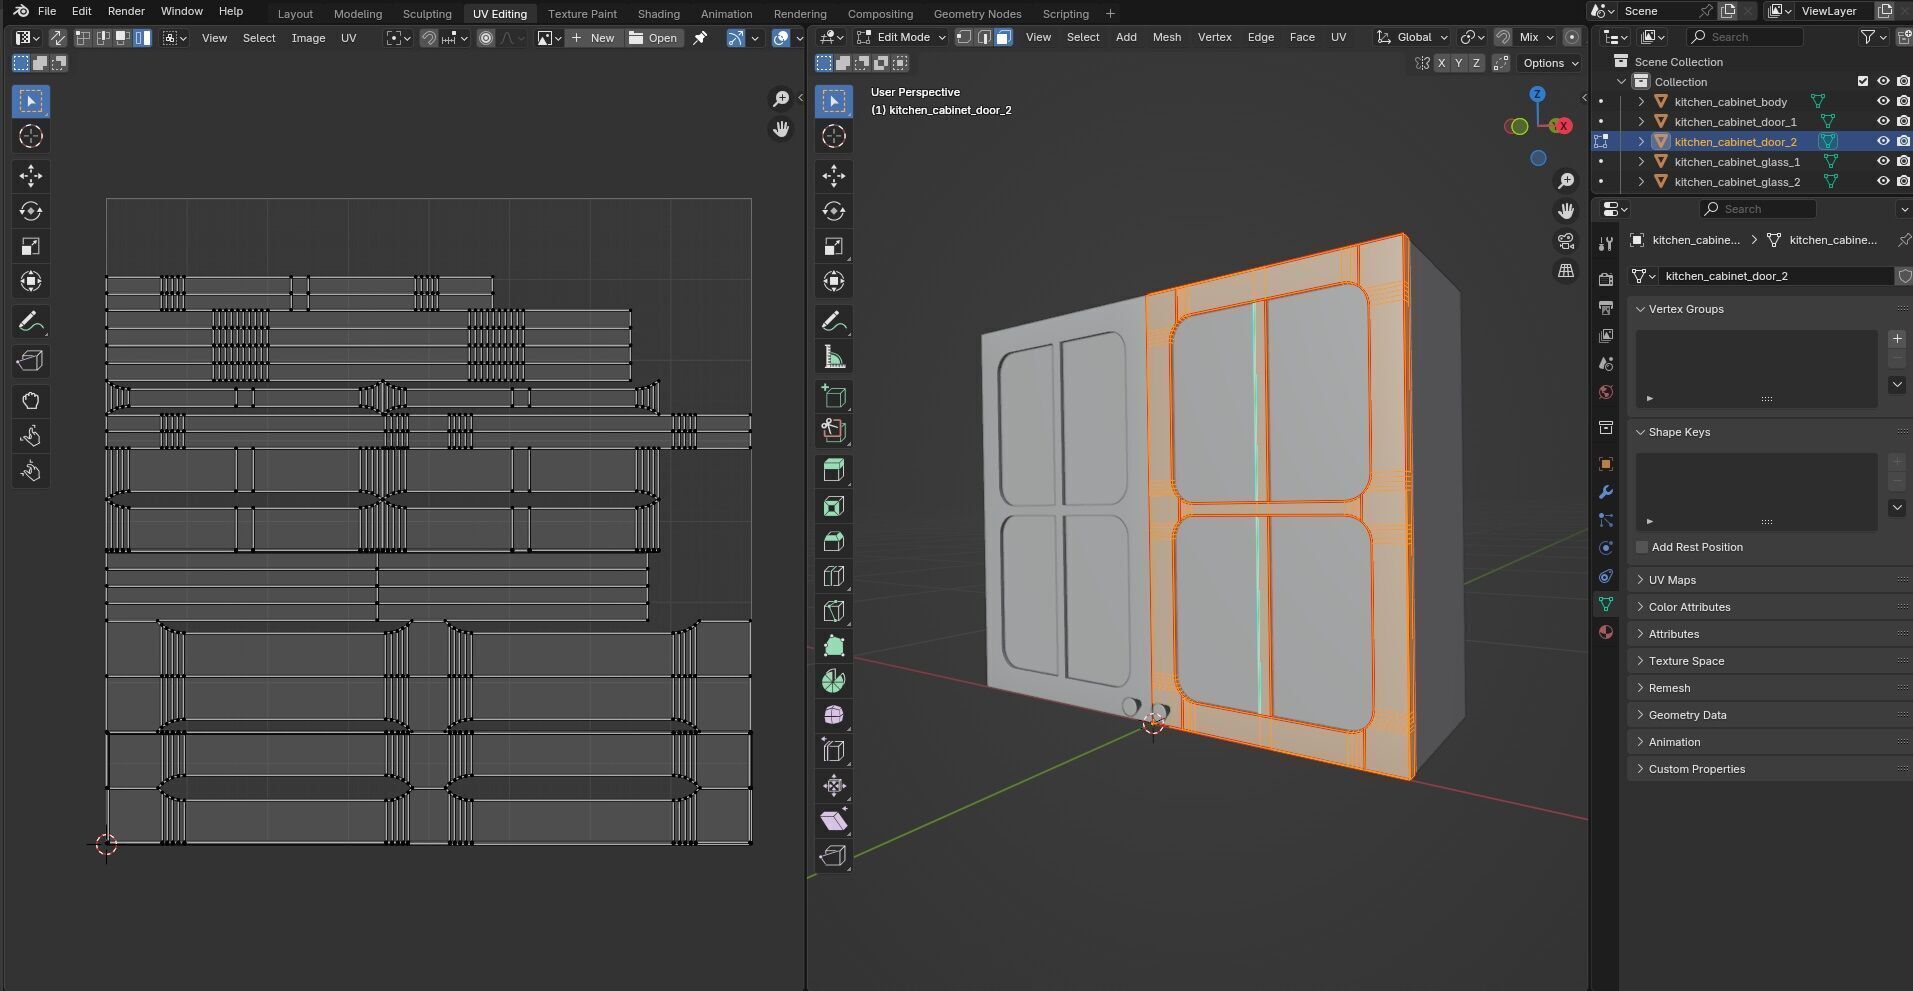
Task: Select the Loop Cut tool
Action: 834,576
